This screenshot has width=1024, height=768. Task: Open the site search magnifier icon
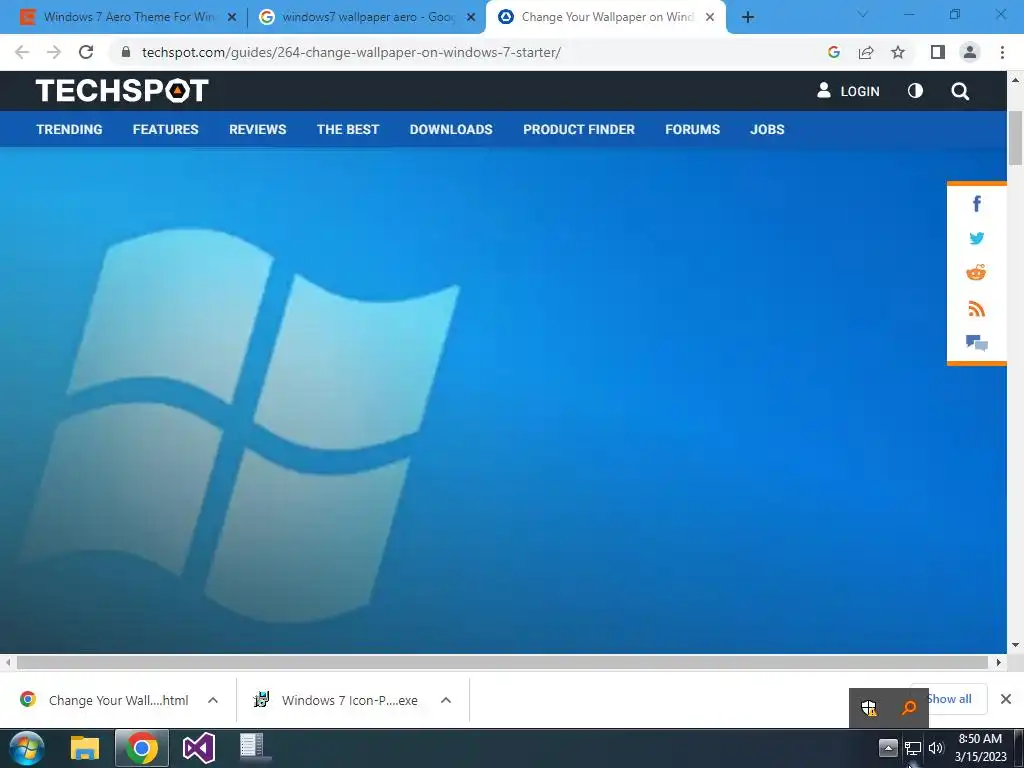coord(960,91)
